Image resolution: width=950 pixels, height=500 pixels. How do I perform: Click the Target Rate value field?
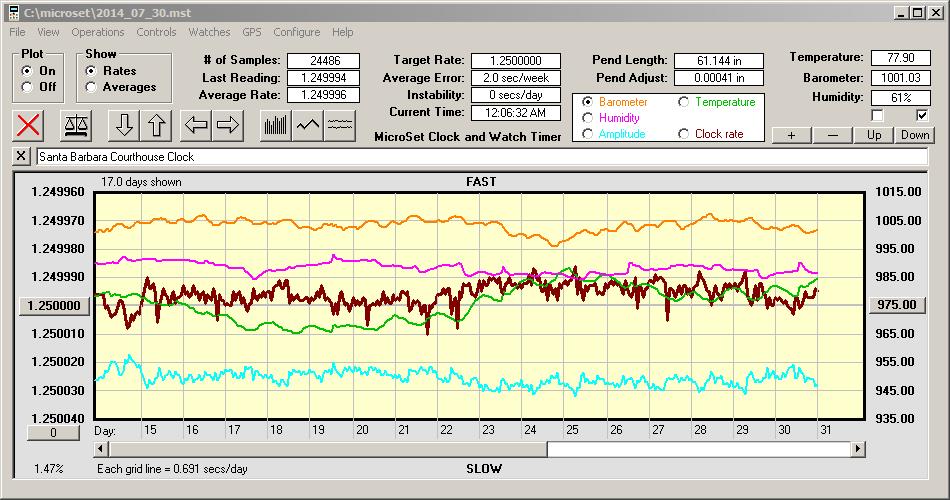coord(516,61)
